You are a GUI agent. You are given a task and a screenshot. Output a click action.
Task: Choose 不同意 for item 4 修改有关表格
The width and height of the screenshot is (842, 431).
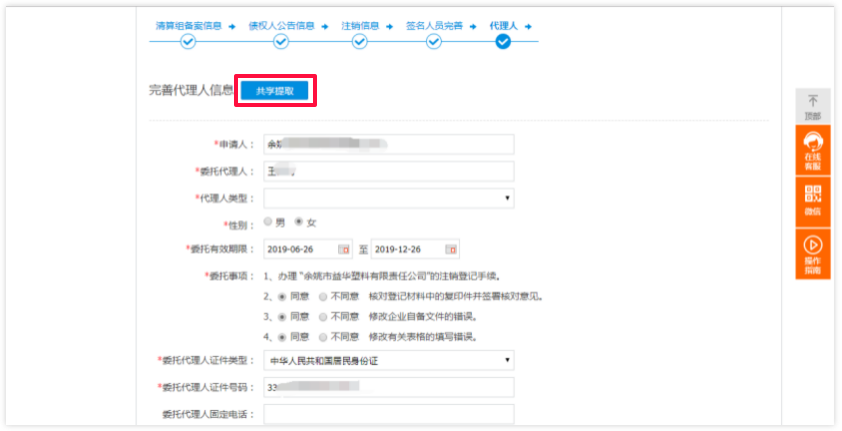click(322, 337)
